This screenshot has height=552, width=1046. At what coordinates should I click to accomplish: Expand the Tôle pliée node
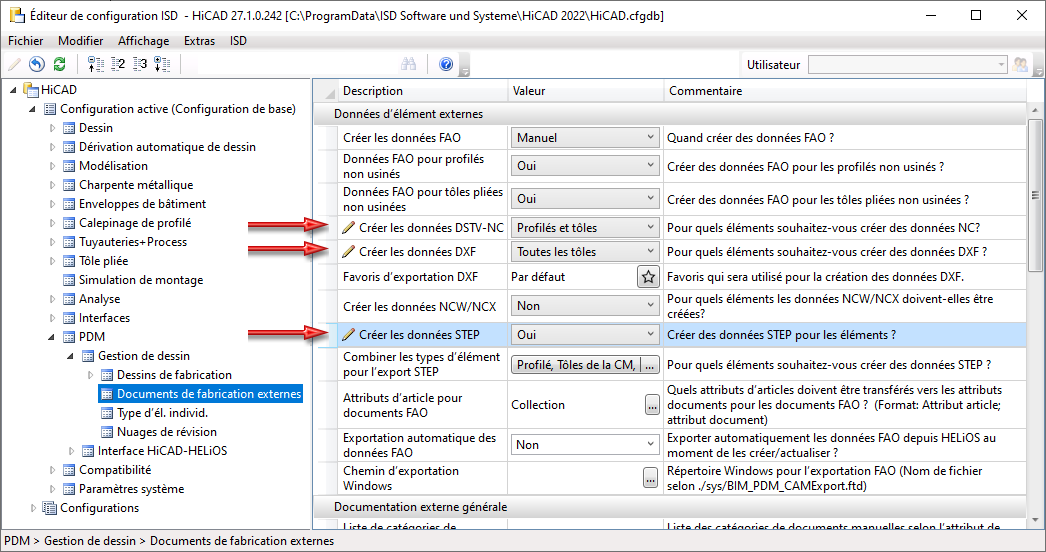[52, 261]
